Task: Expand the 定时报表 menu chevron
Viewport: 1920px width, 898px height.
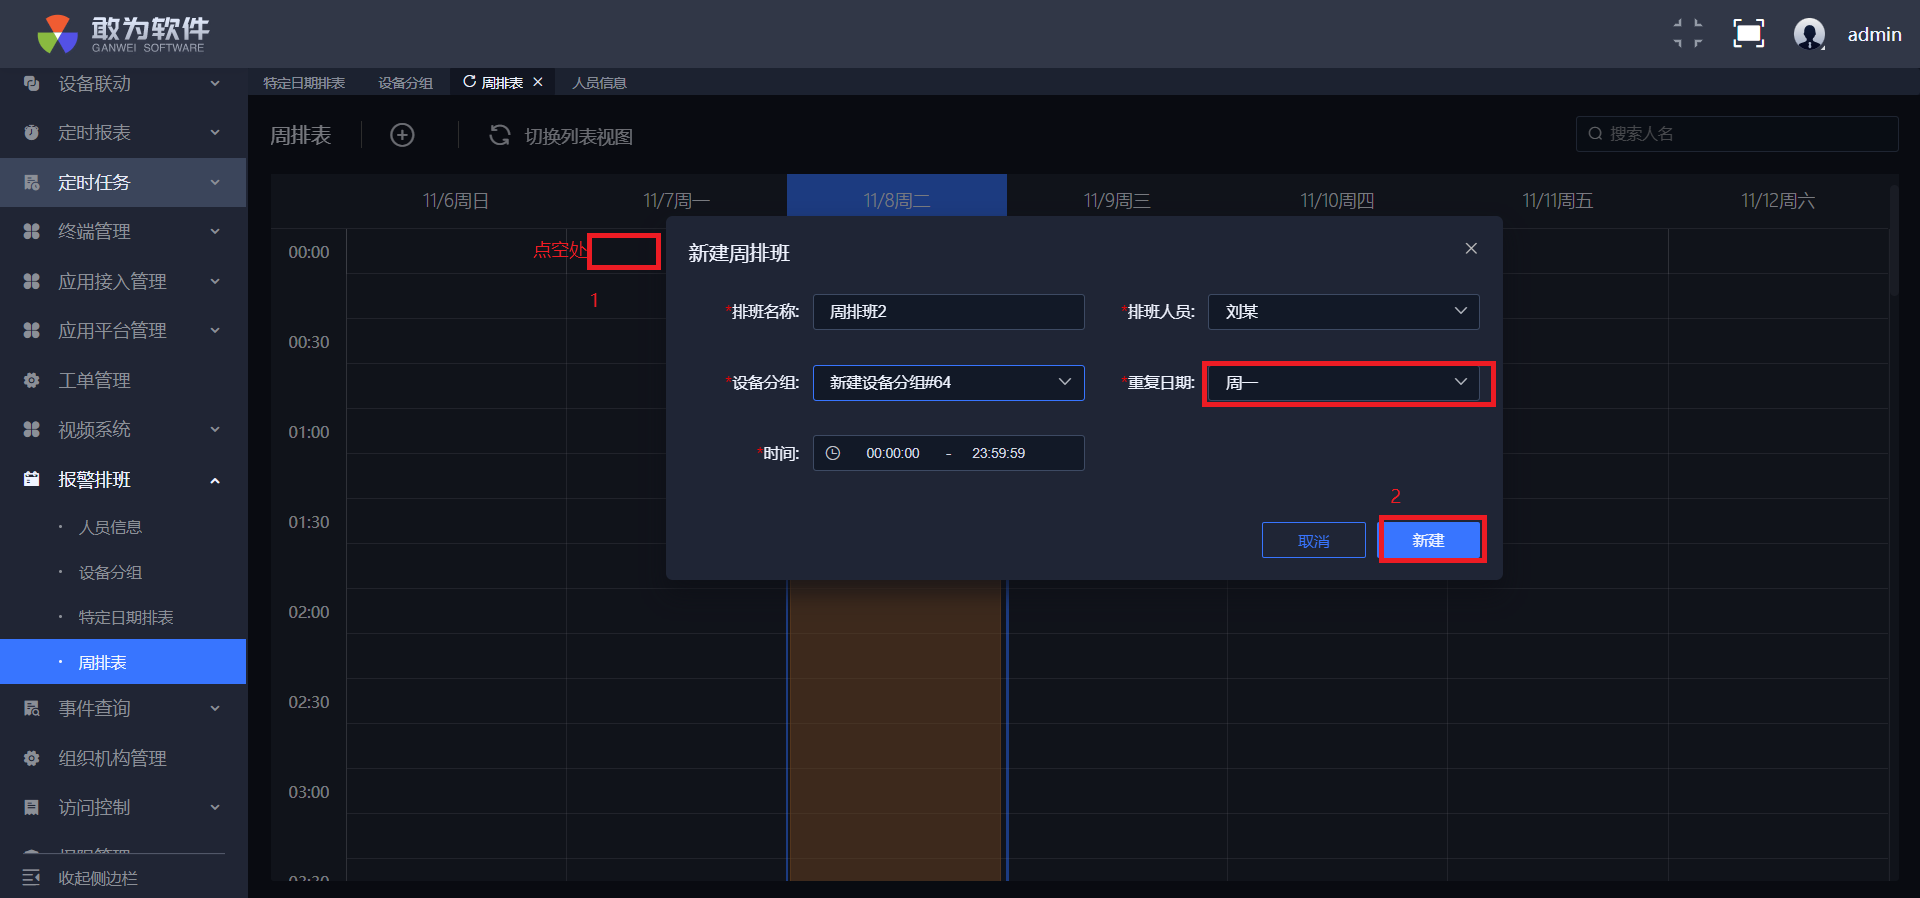Action: [215, 133]
